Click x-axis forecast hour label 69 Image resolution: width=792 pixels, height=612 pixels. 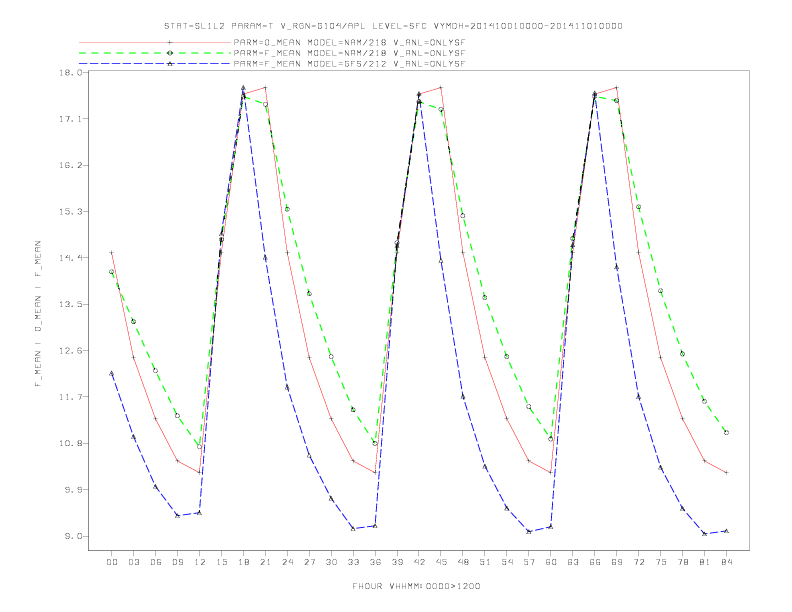tap(617, 562)
